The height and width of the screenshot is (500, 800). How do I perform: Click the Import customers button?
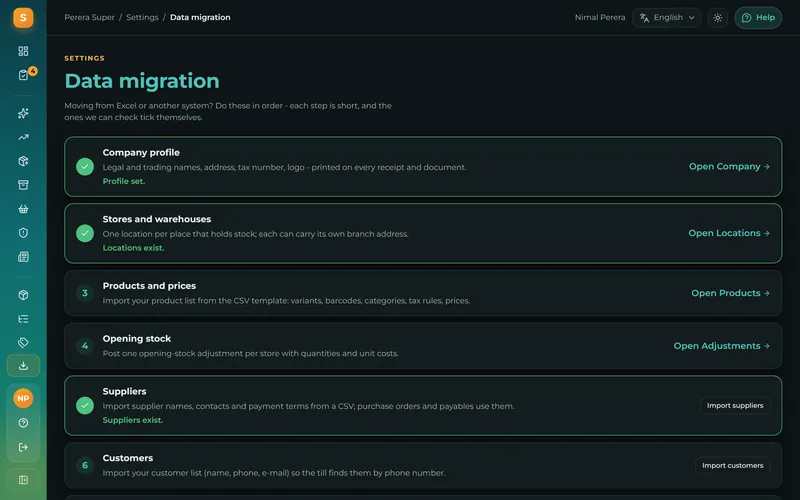tap(733, 465)
